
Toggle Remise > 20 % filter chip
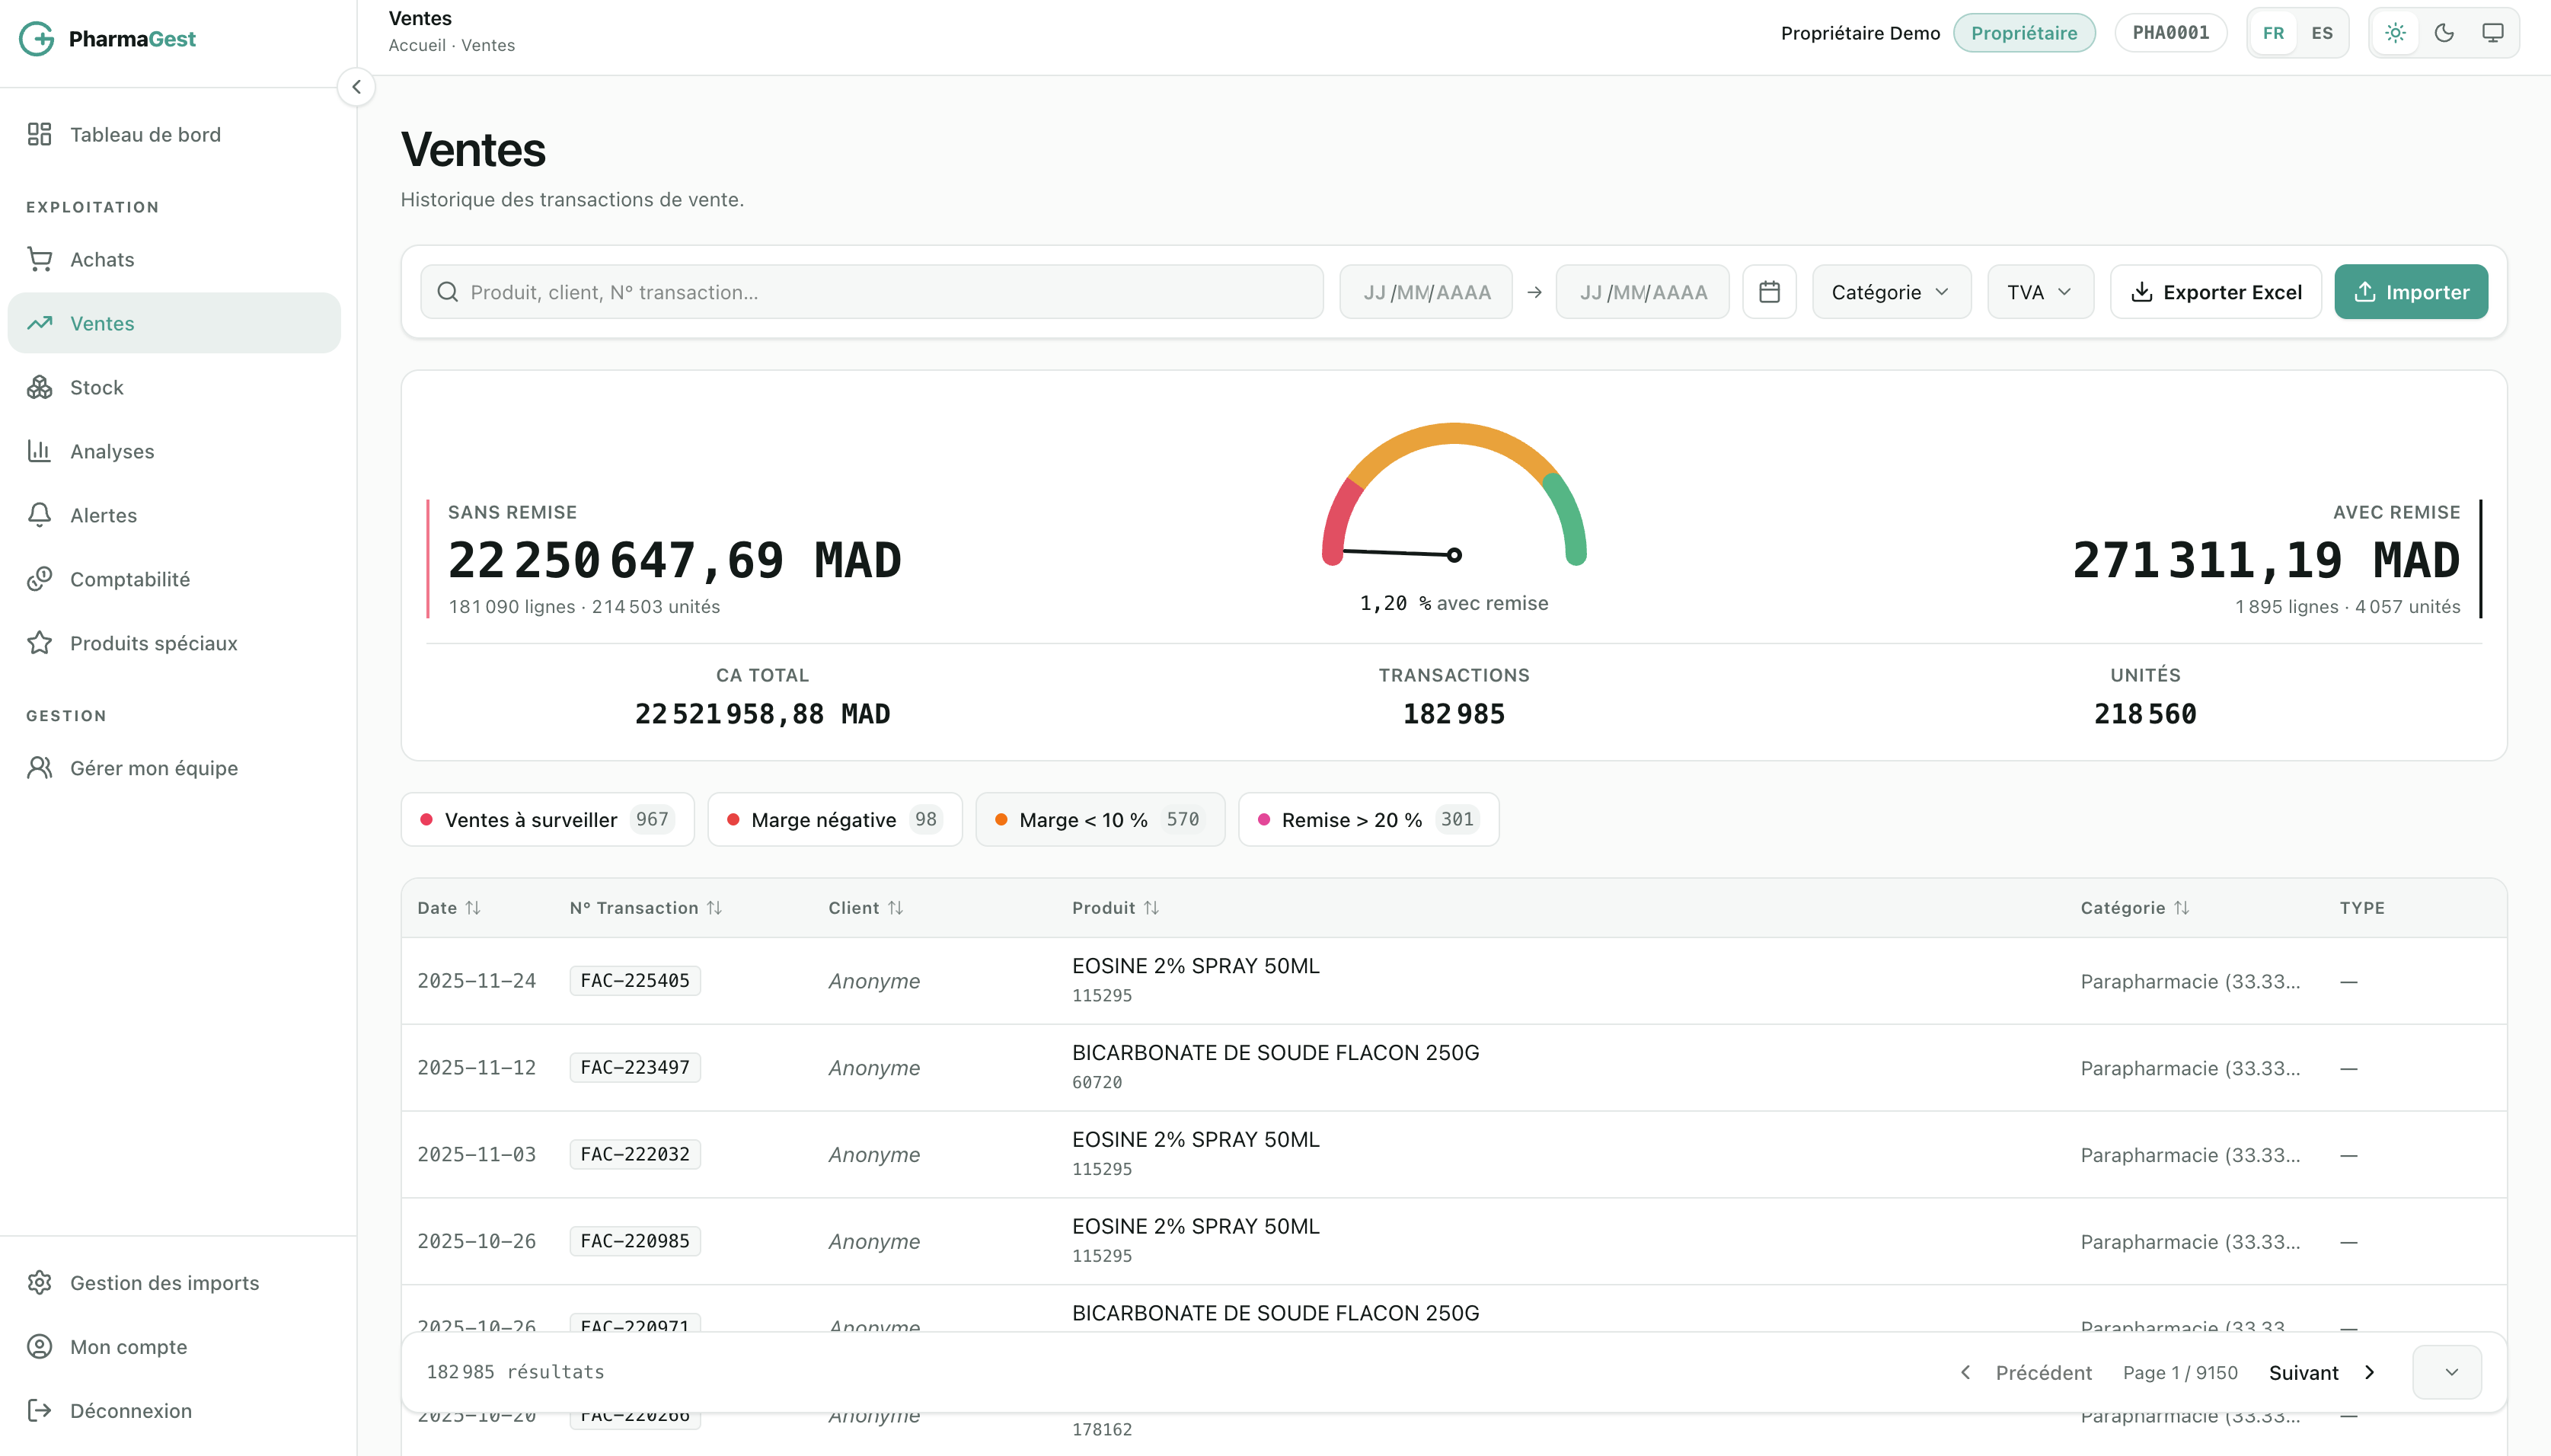click(1368, 820)
